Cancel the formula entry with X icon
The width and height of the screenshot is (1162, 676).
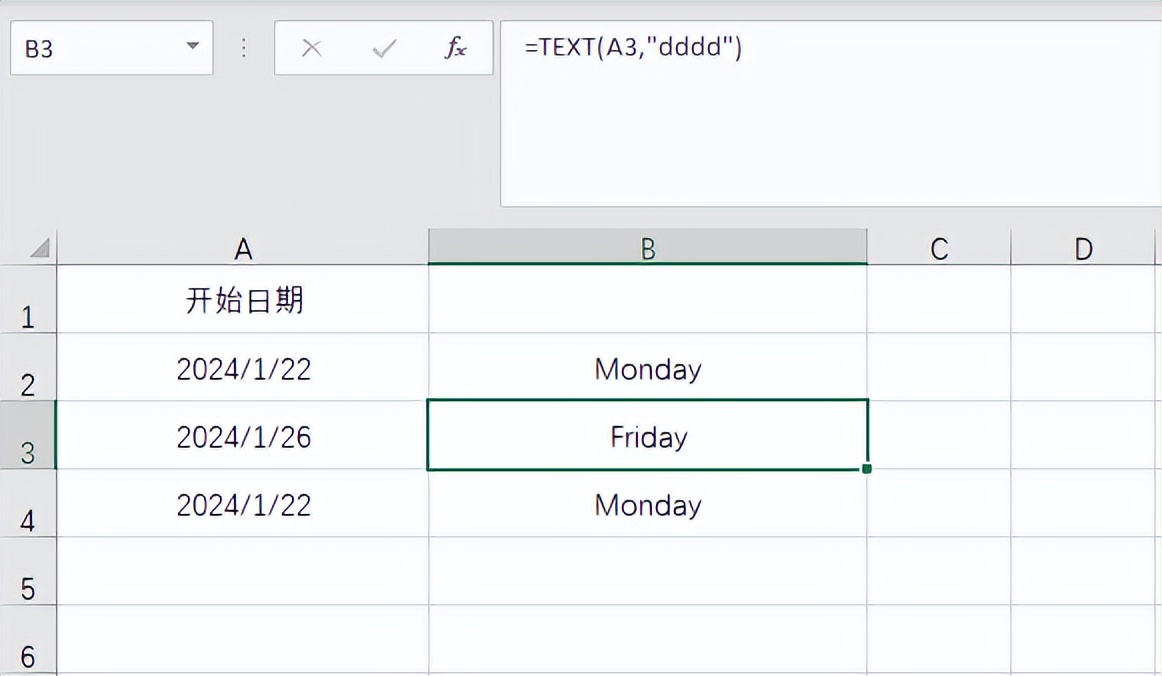pyautogui.click(x=312, y=48)
